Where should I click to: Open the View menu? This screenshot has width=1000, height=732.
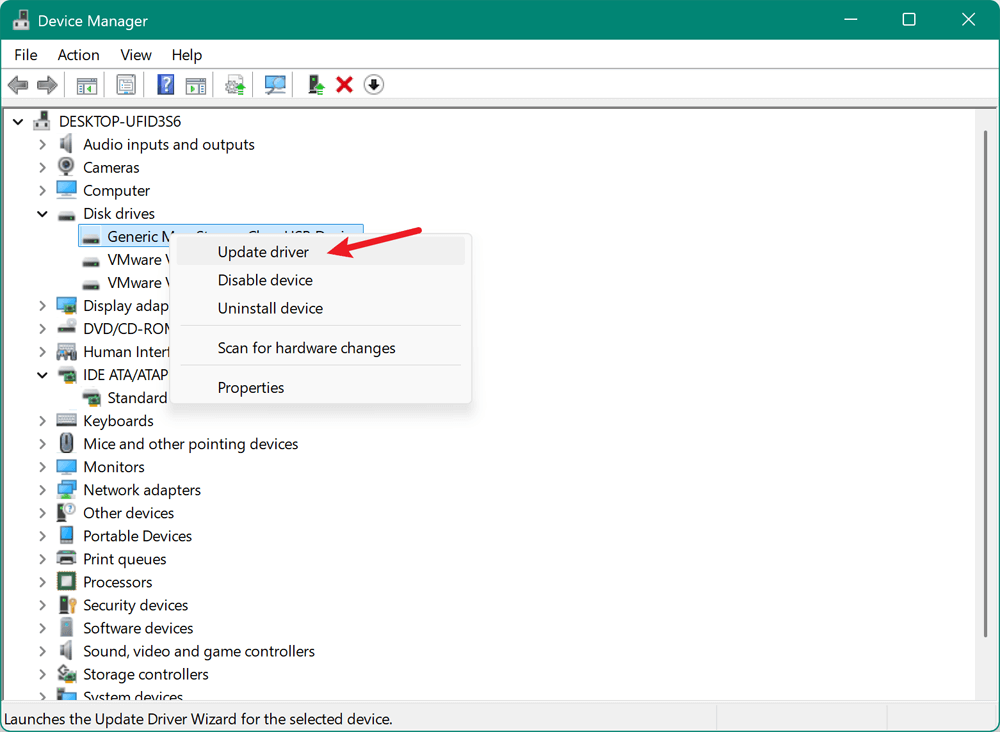coord(135,55)
